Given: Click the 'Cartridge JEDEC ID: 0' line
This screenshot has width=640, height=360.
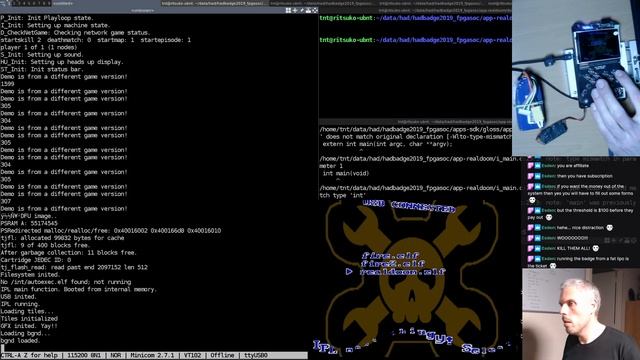Looking at the screenshot, I should [x=36, y=260].
